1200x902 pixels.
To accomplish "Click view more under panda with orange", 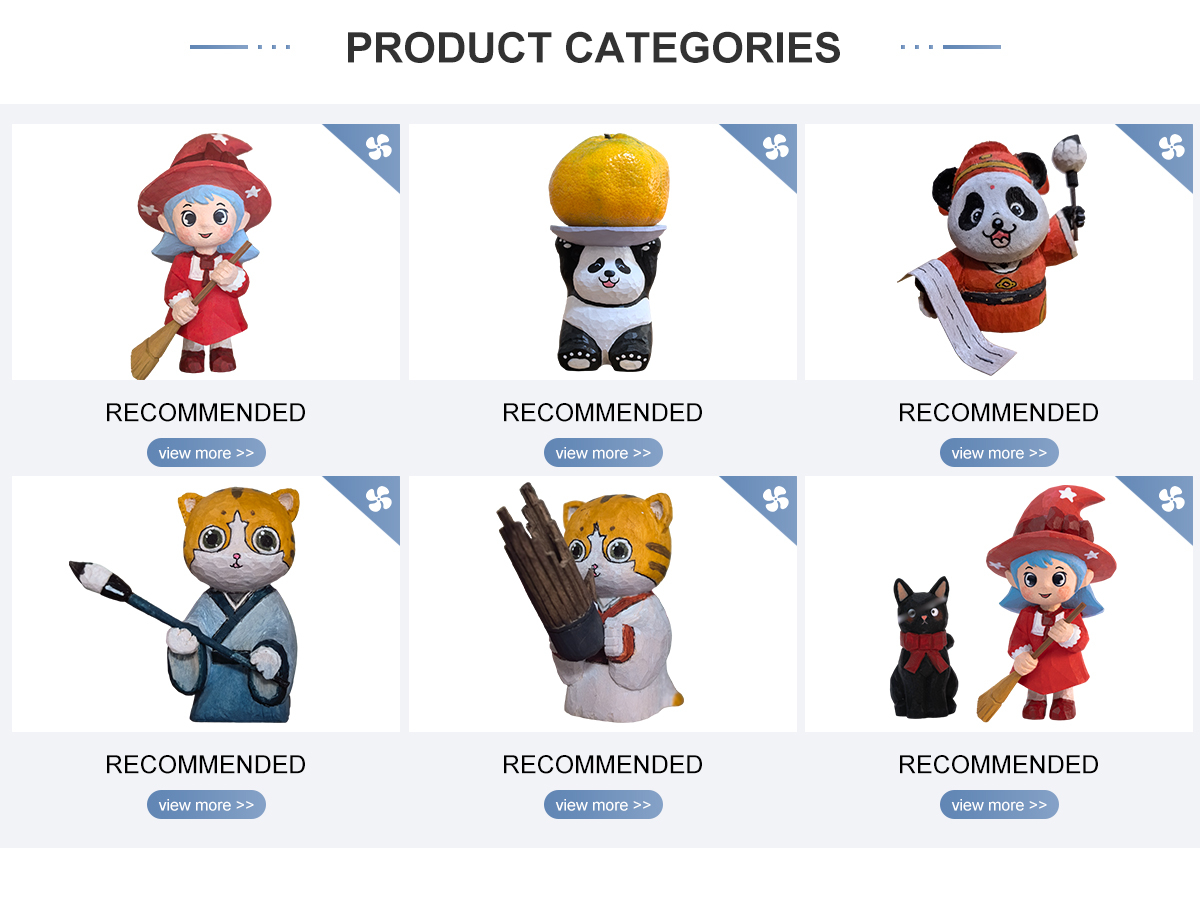I will pos(603,453).
